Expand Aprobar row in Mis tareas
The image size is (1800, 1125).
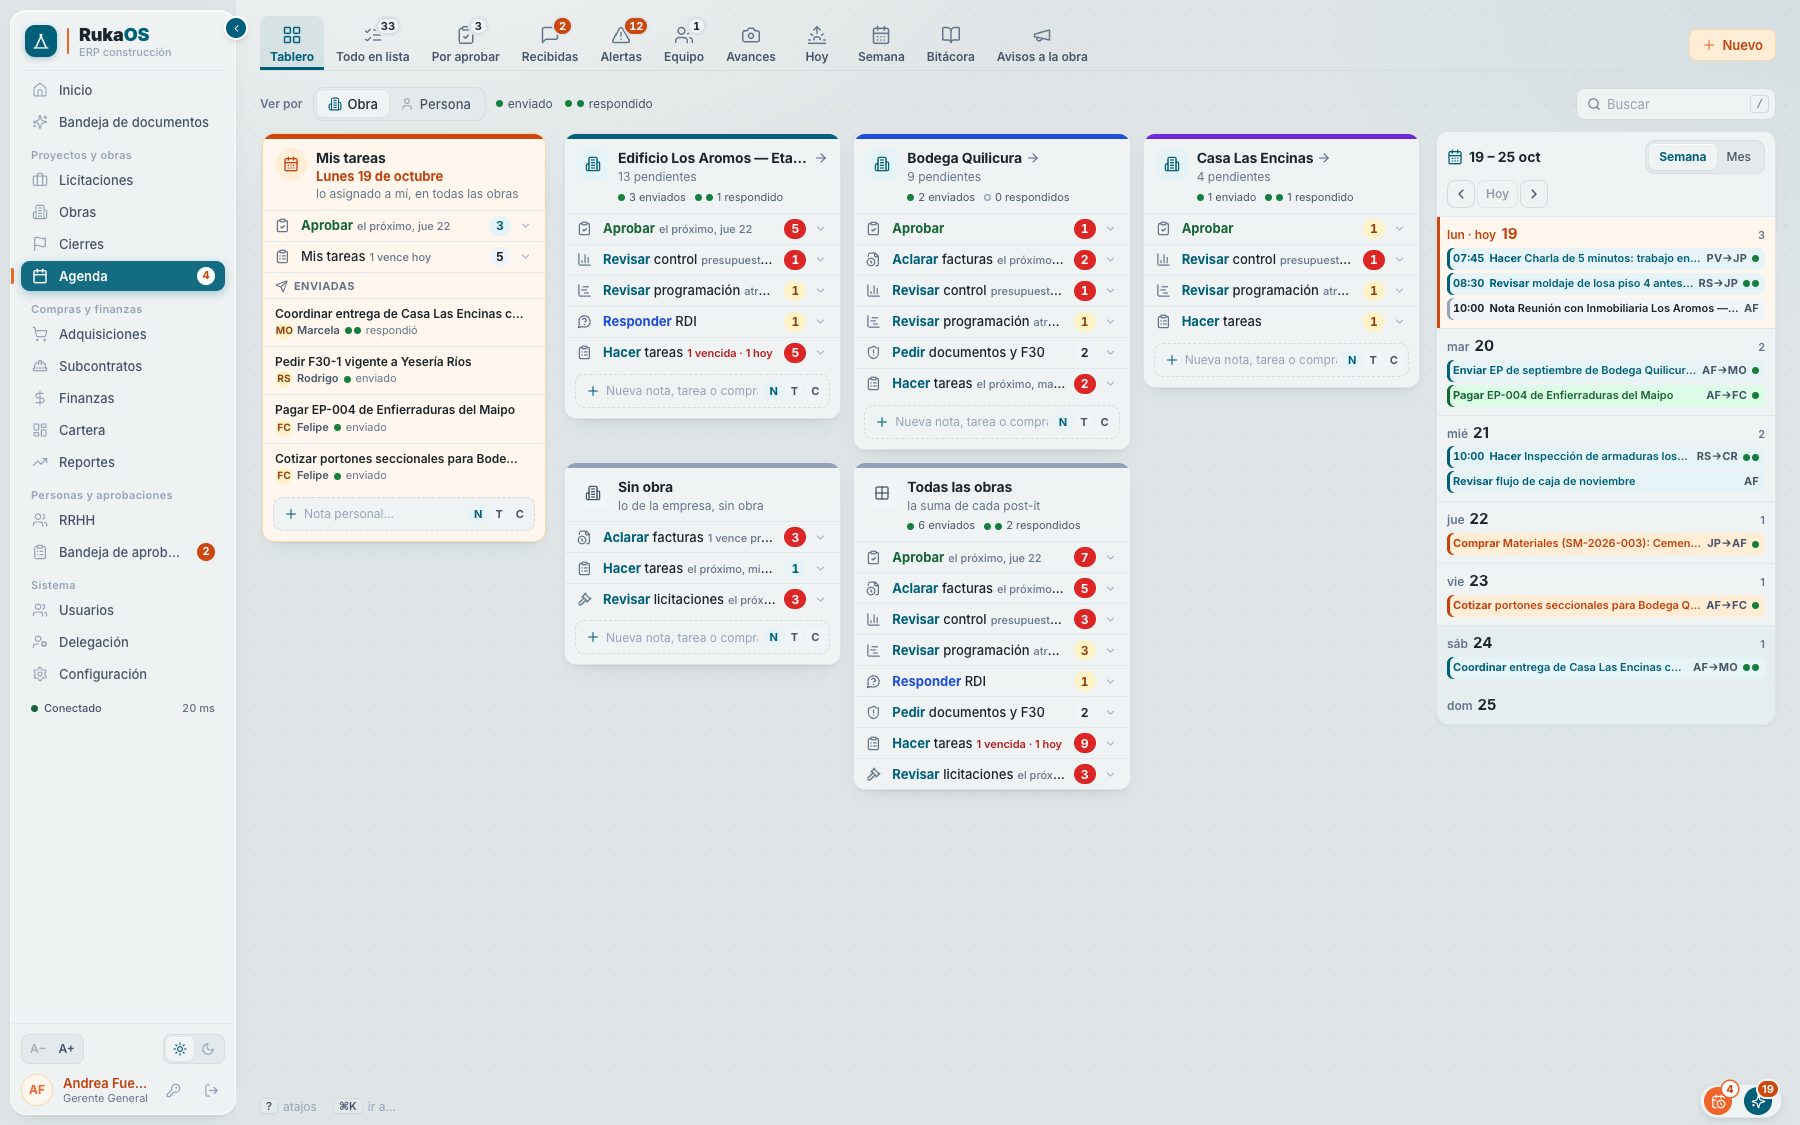click(525, 226)
